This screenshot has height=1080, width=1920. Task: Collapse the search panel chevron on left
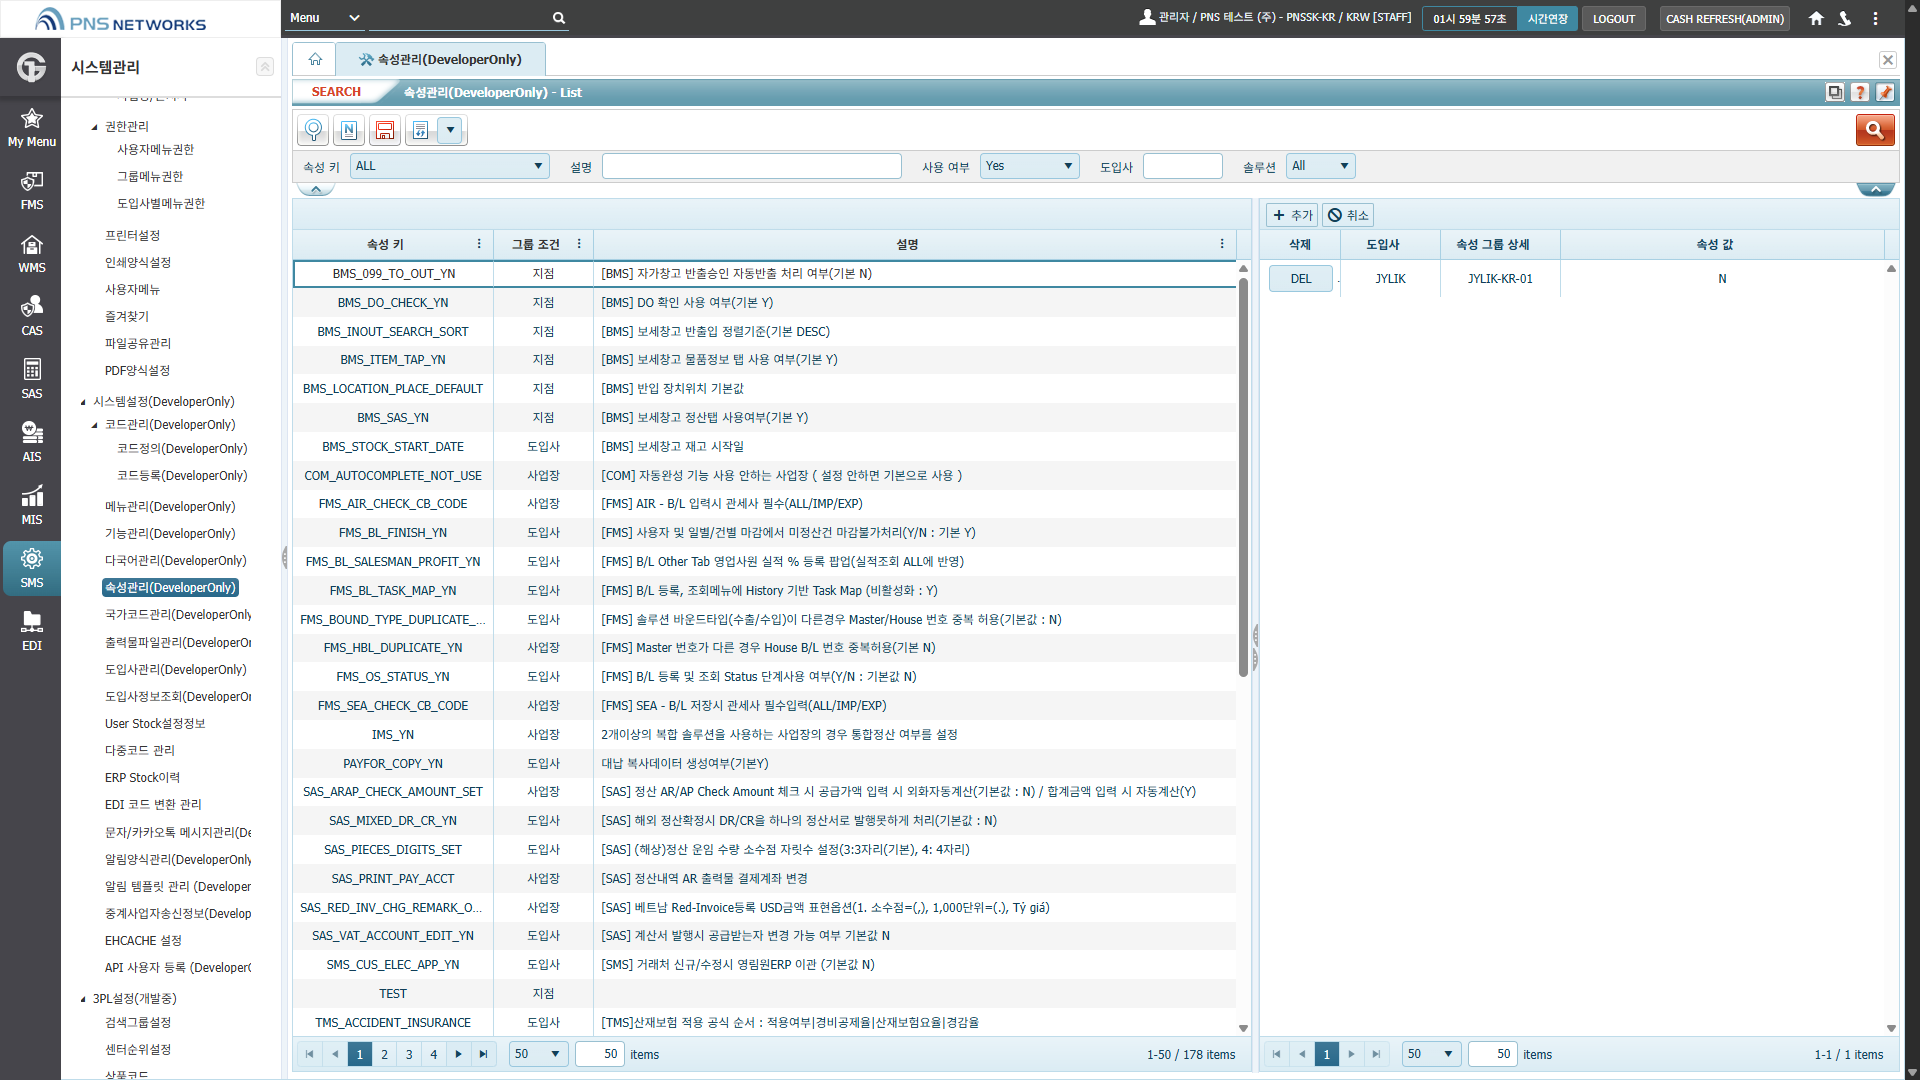[x=316, y=189]
